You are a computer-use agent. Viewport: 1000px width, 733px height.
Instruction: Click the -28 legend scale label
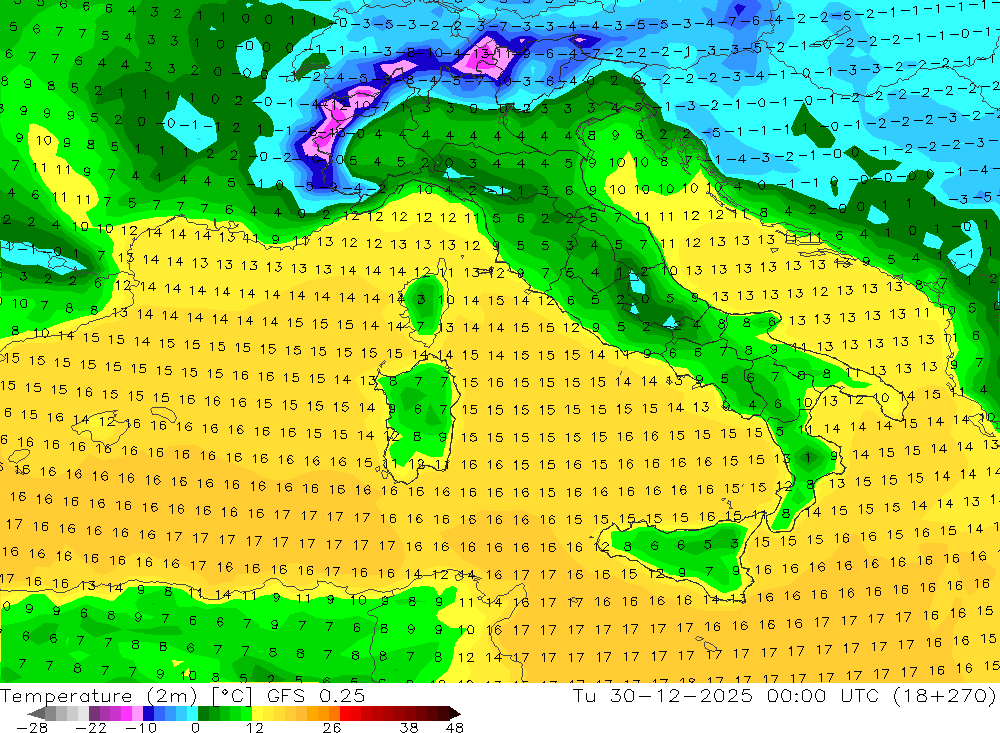click(x=32, y=727)
